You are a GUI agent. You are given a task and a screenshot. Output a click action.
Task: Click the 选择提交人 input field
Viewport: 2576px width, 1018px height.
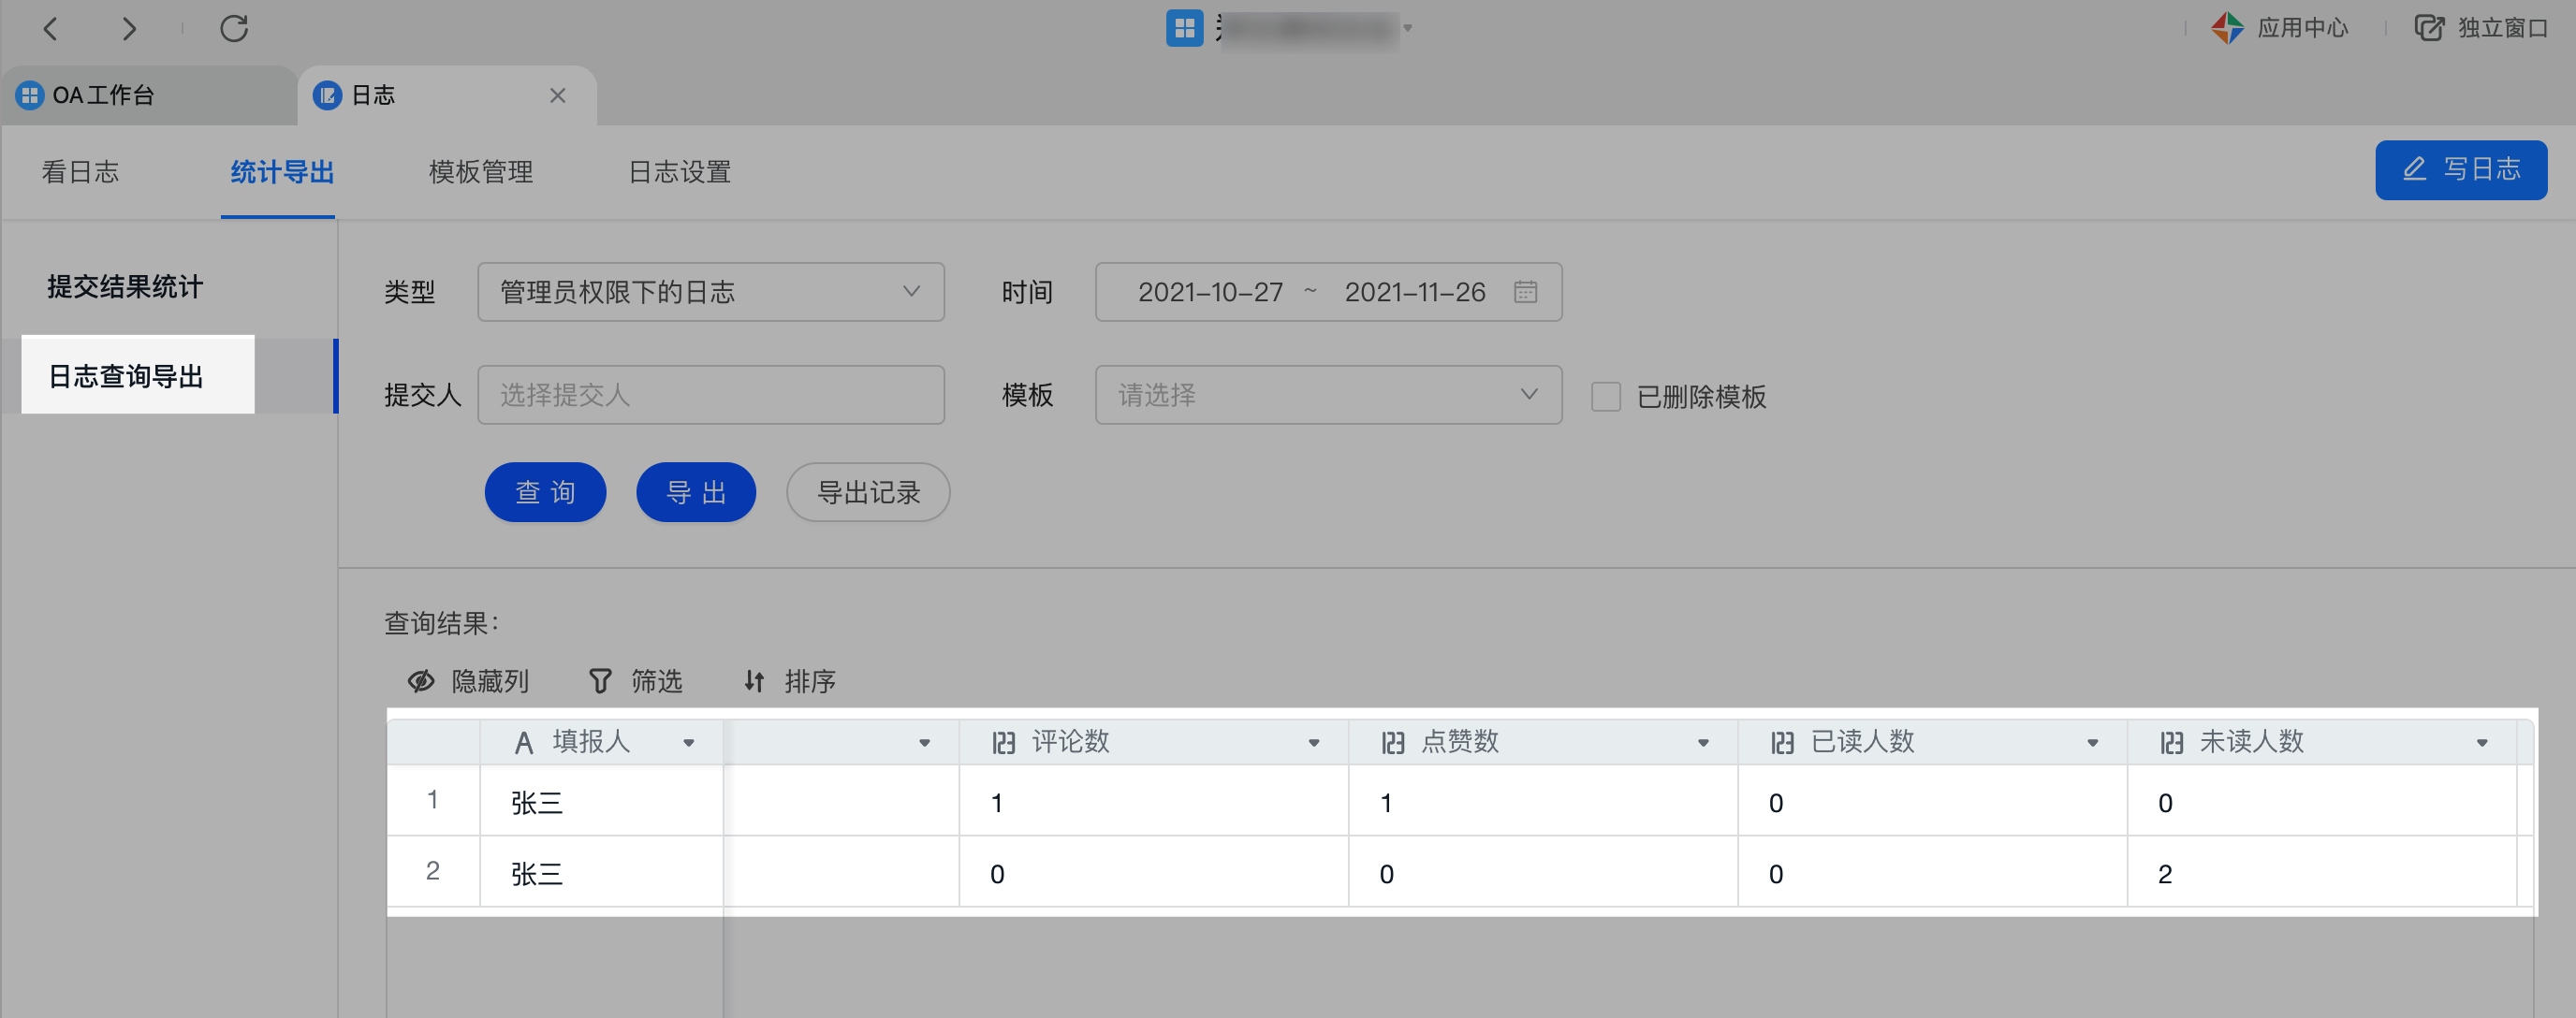[710, 395]
